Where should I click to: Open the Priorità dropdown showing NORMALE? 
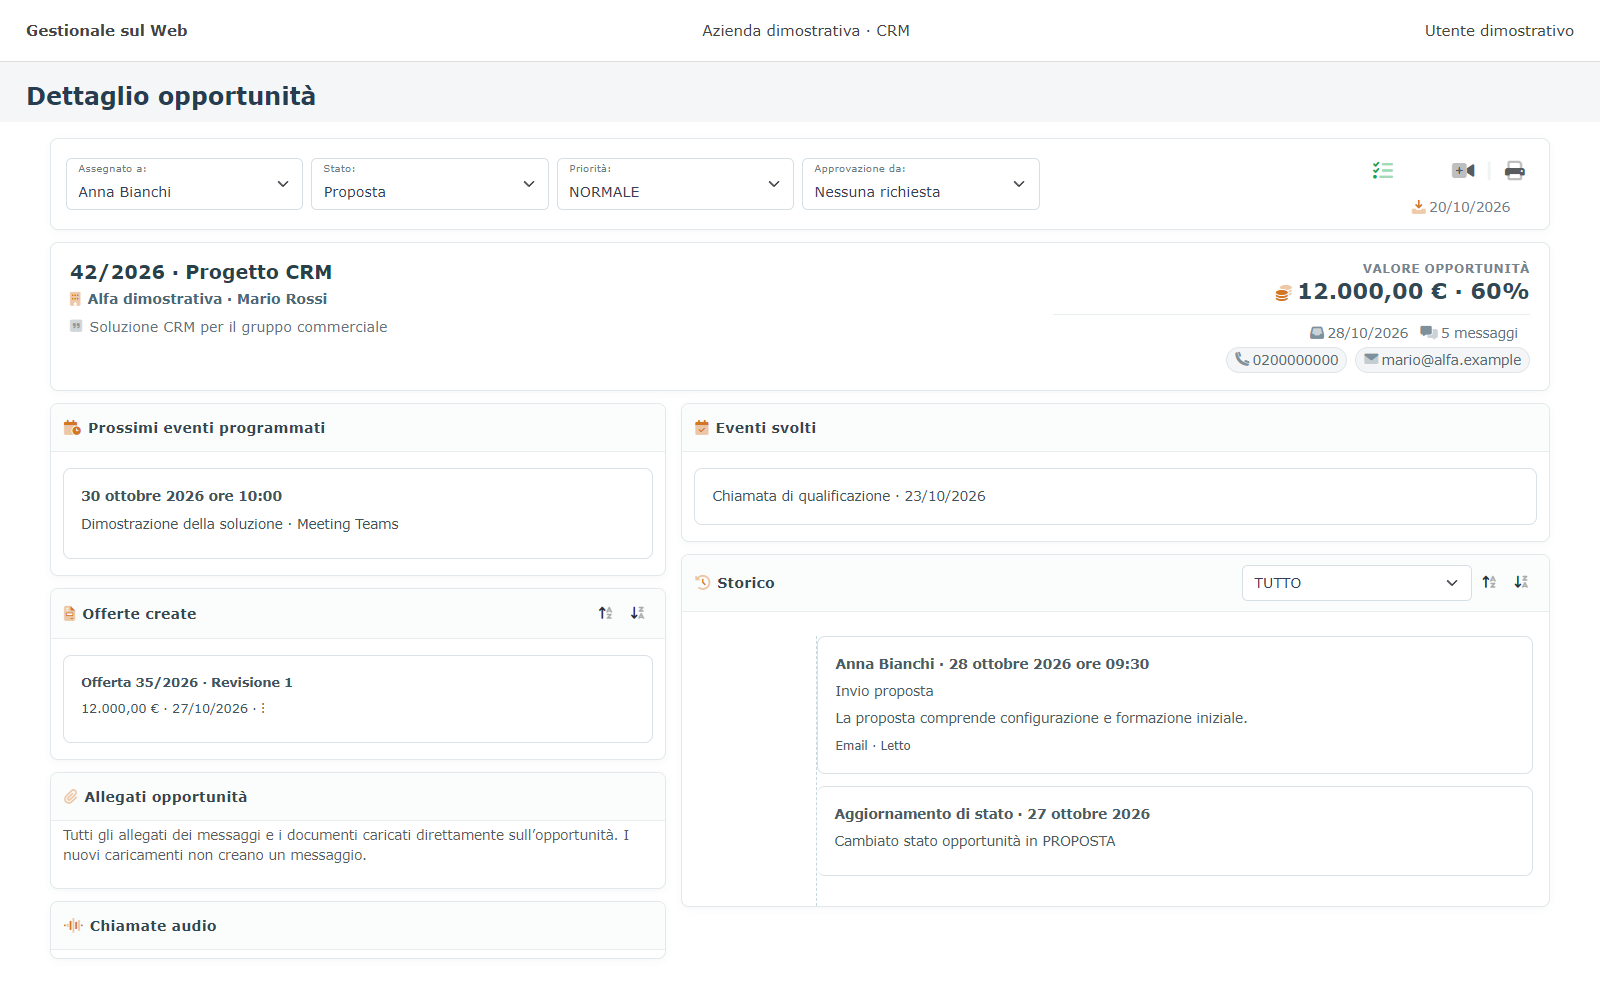pyautogui.click(x=675, y=184)
